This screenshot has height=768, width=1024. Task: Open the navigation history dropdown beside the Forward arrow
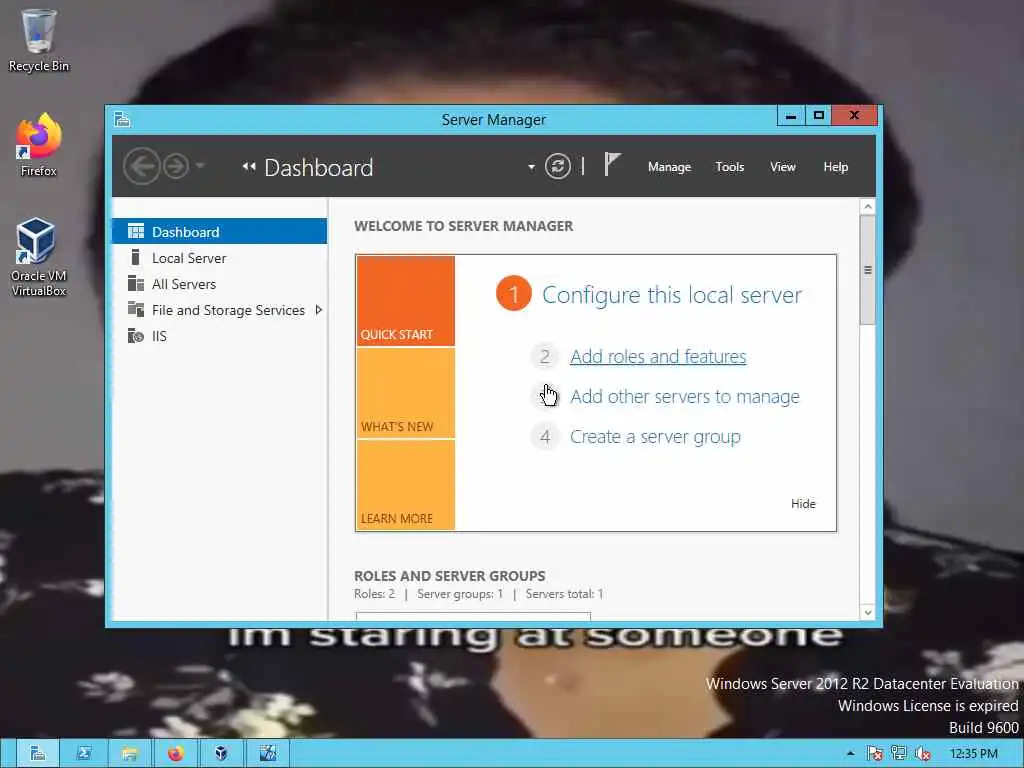(200, 166)
